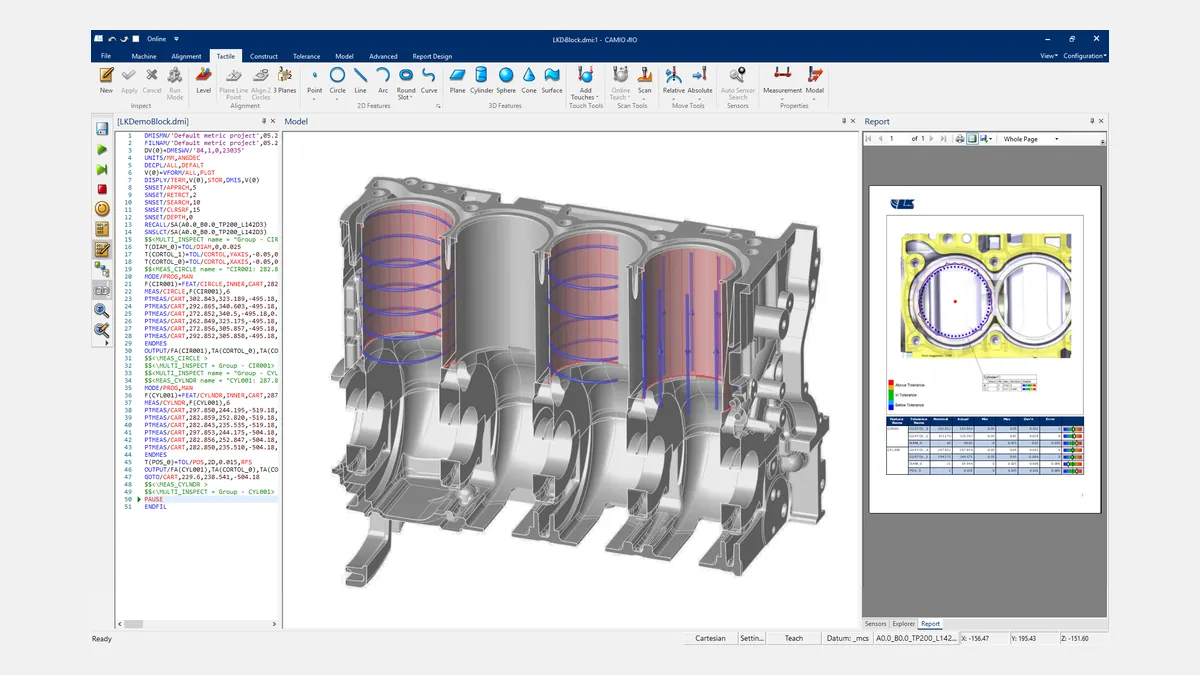Toggle Teach mode in status bar
The height and width of the screenshot is (675, 1200).
click(x=794, y=638)
